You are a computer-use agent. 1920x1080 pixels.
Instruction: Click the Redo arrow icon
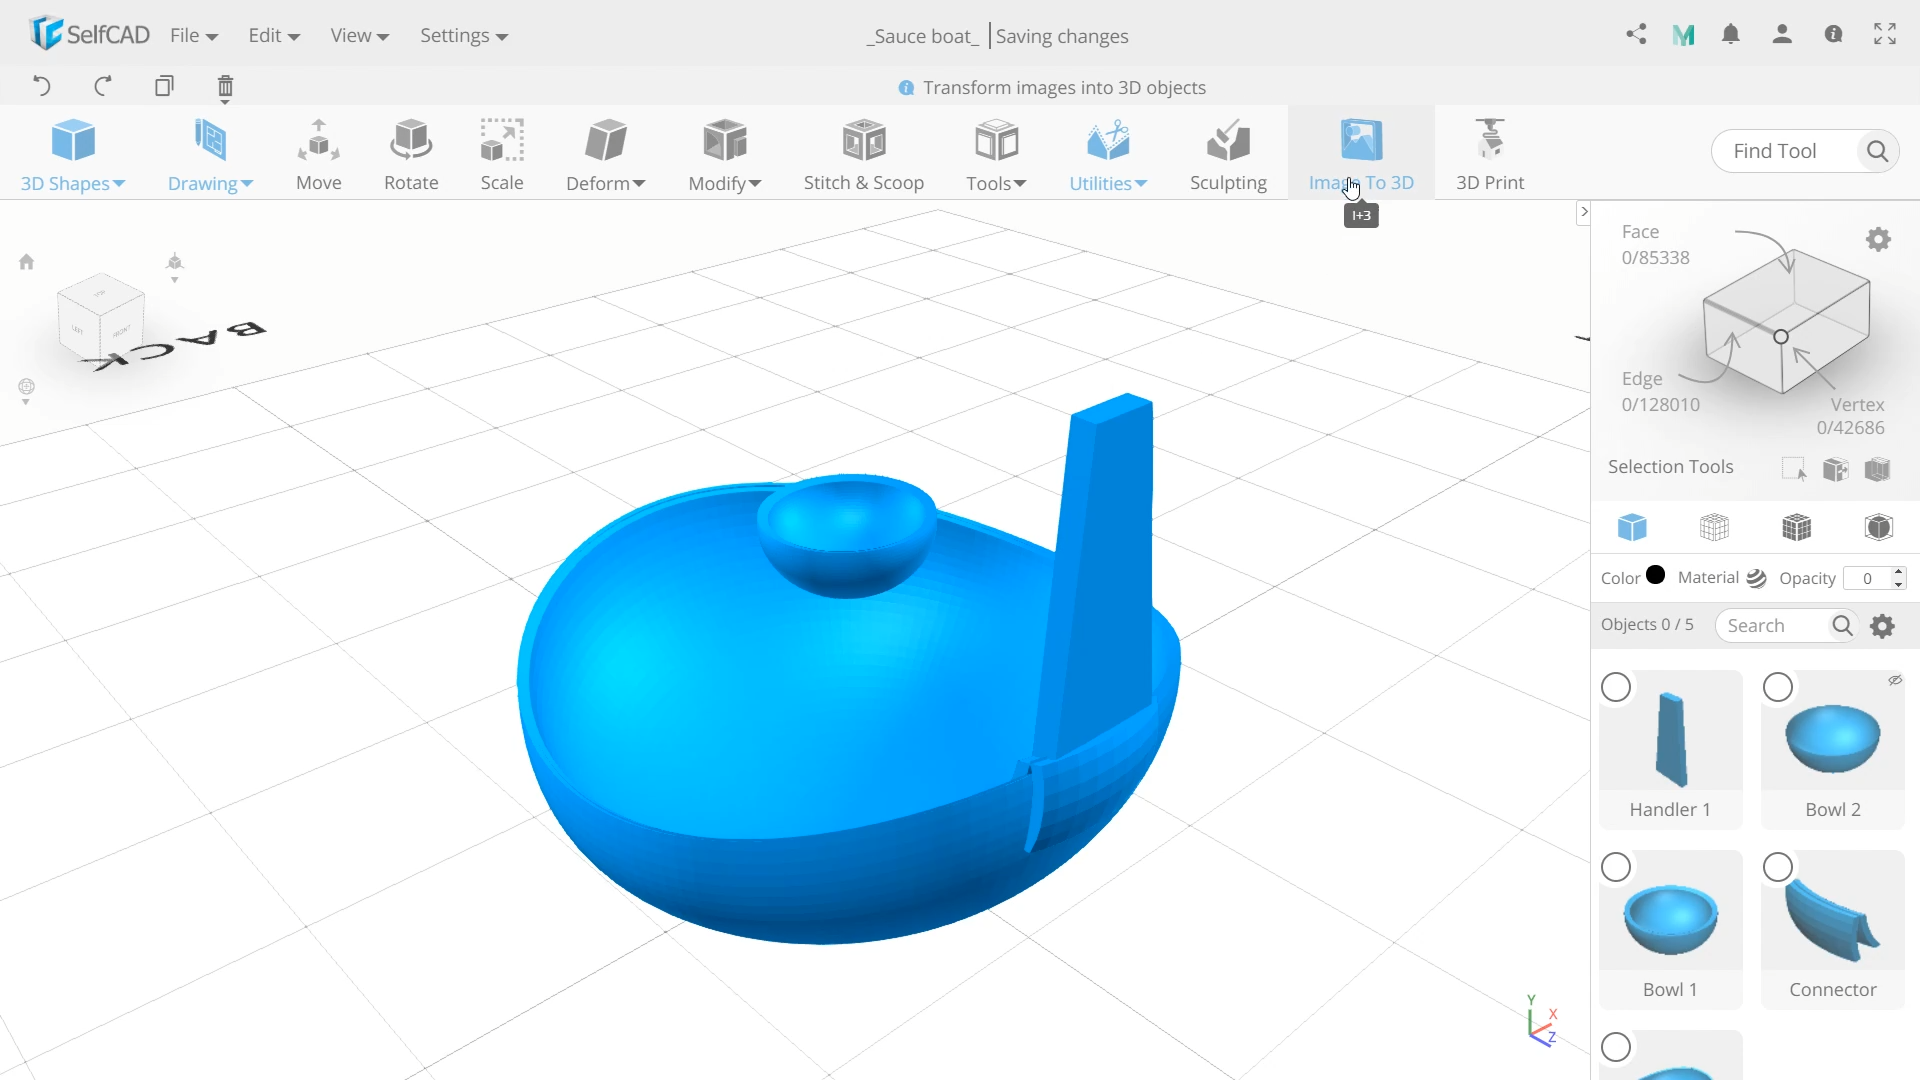tap(102, 86)
